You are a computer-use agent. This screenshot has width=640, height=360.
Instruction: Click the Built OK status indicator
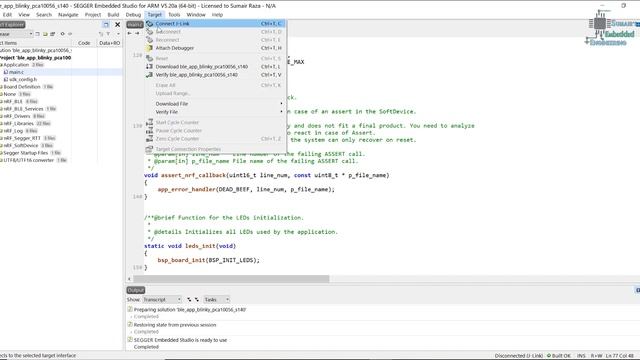[559, 356]
